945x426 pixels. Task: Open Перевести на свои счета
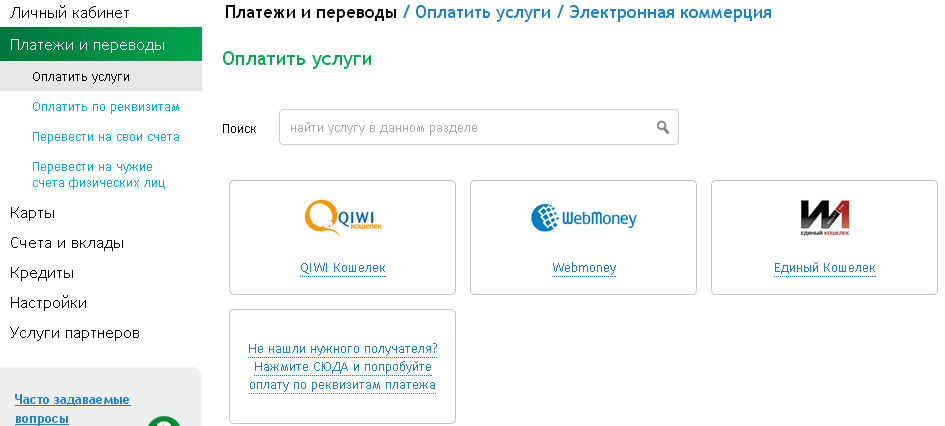tap(106, 137)
